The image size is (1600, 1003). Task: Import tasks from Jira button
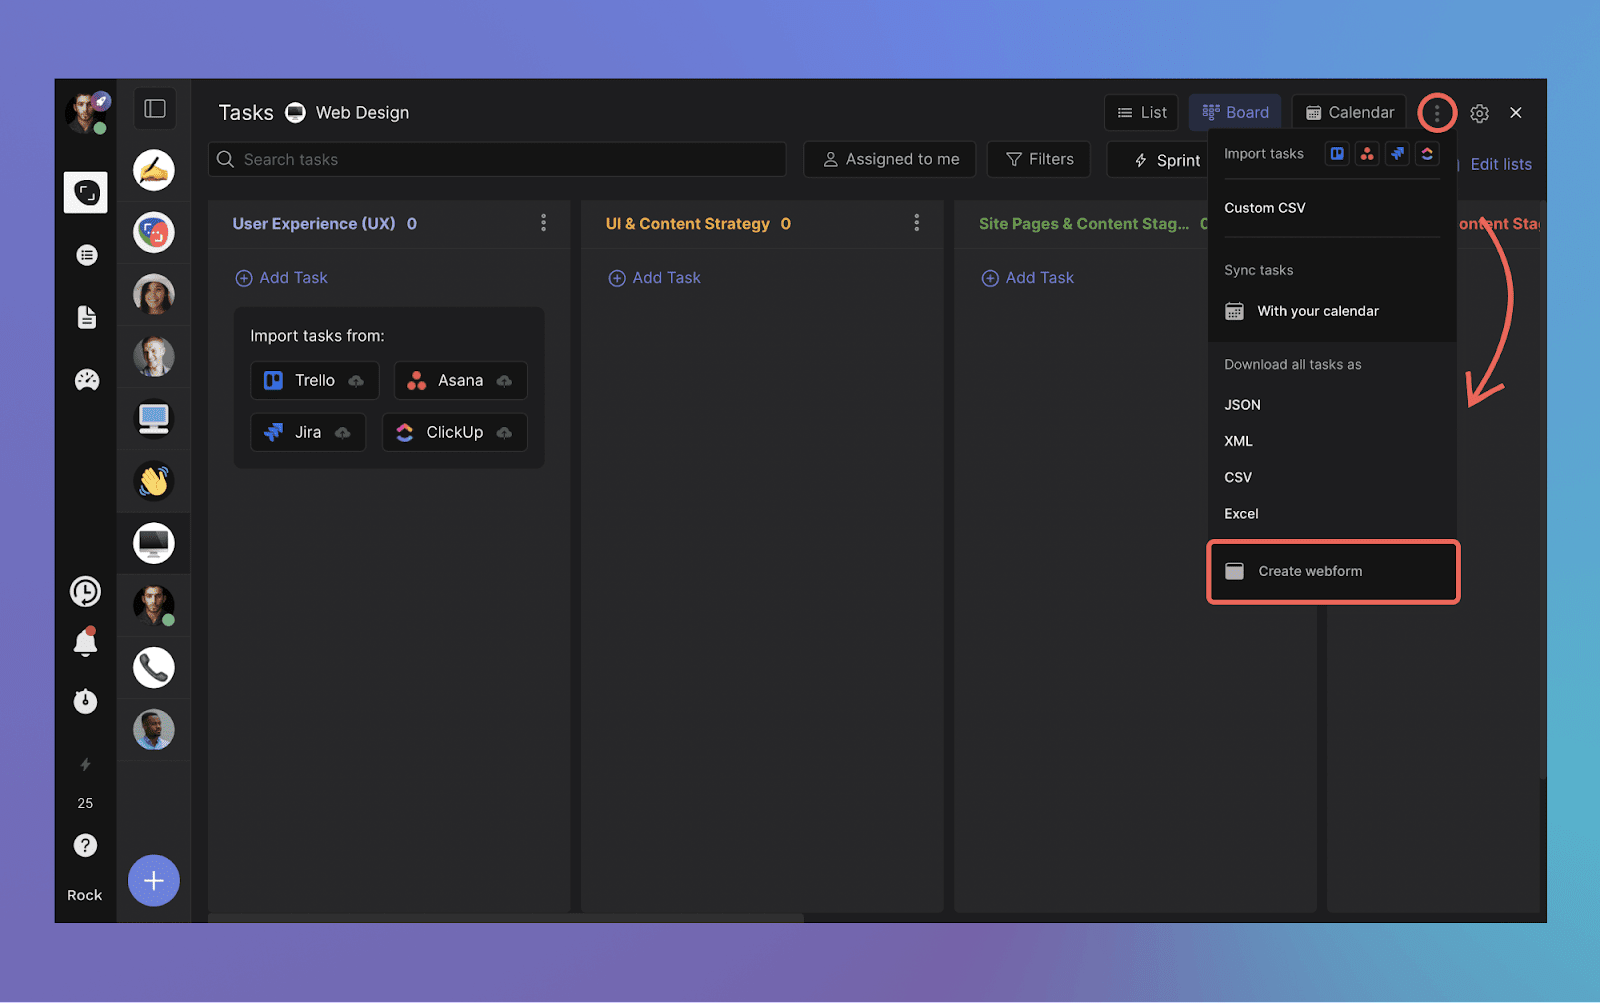[308, 433]
